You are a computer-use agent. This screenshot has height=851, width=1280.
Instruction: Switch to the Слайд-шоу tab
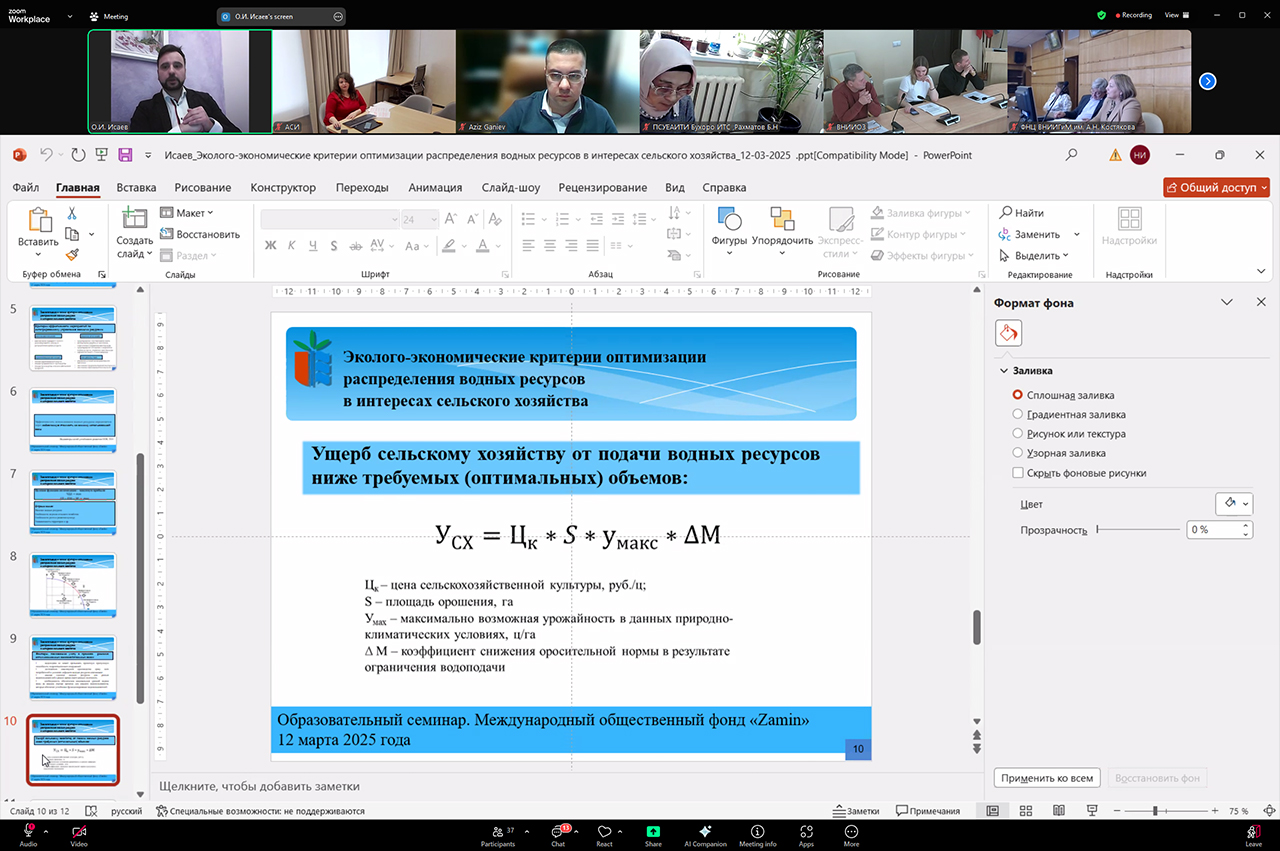coord(509,187)
